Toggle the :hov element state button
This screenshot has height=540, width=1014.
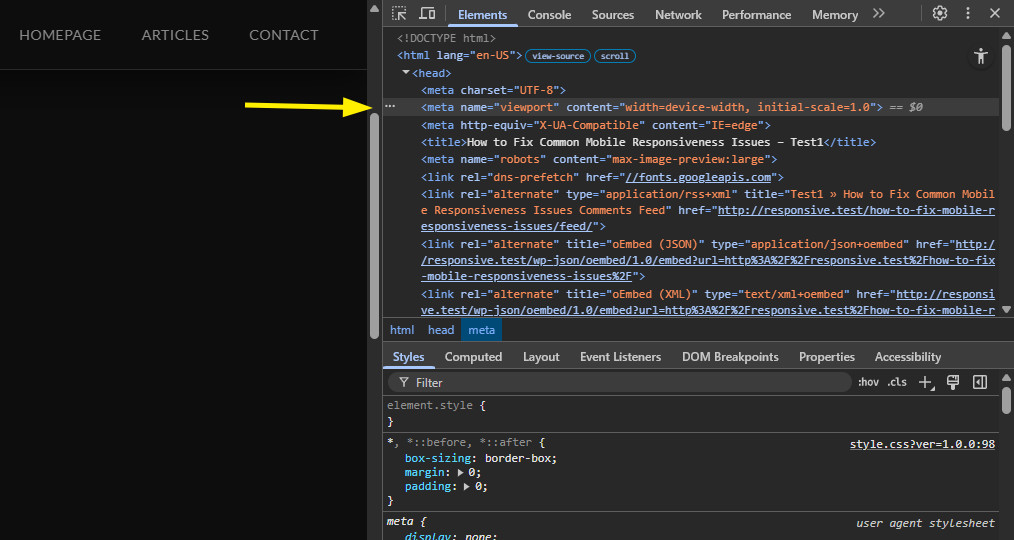click(x=868, y=382)
